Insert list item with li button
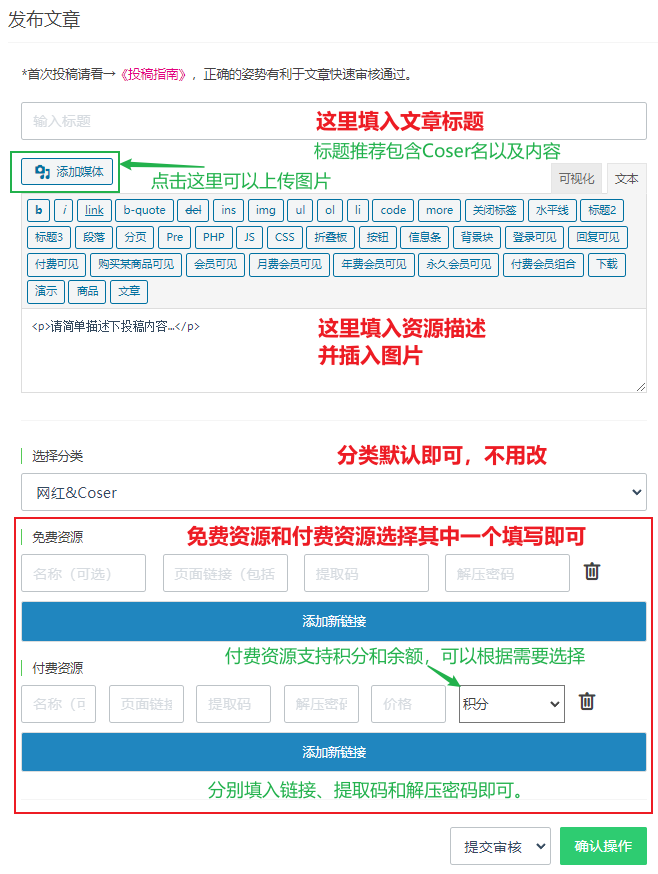 [357, 210]
